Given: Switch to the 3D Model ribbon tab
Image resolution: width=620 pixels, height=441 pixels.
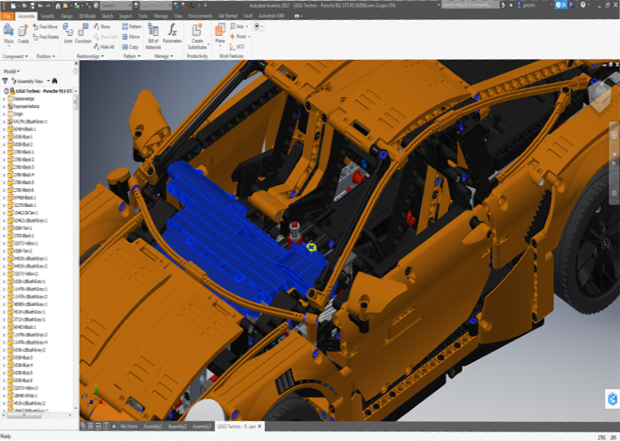Looking at the screenshot, I should pyautogui.click(x=87, y=16).
